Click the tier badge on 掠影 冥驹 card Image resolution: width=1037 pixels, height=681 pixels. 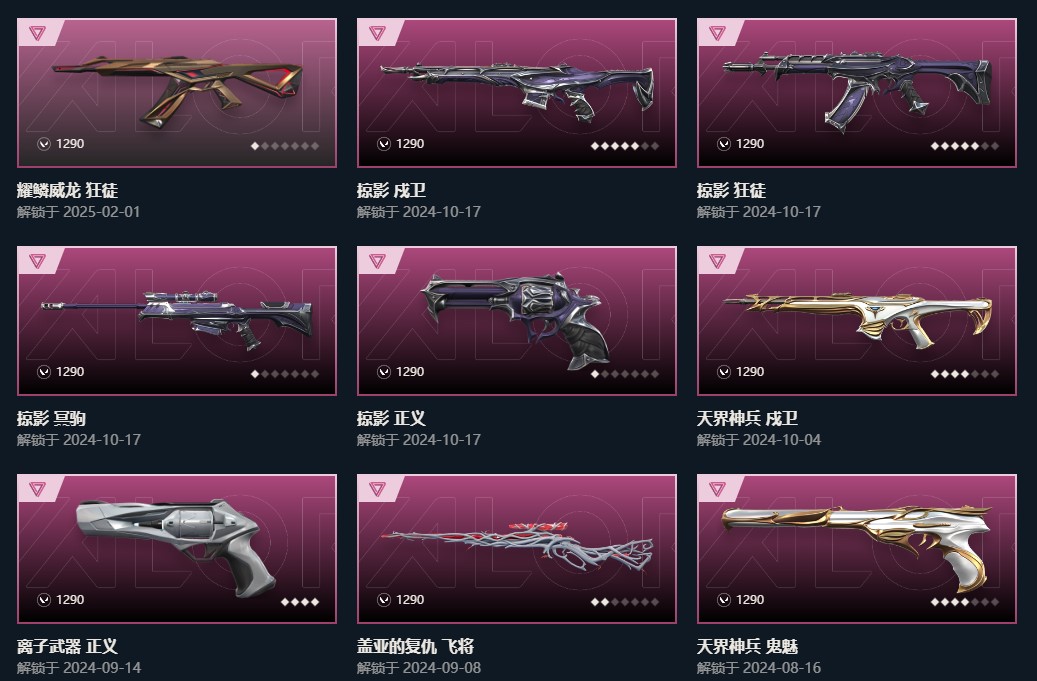coord(38,260)
